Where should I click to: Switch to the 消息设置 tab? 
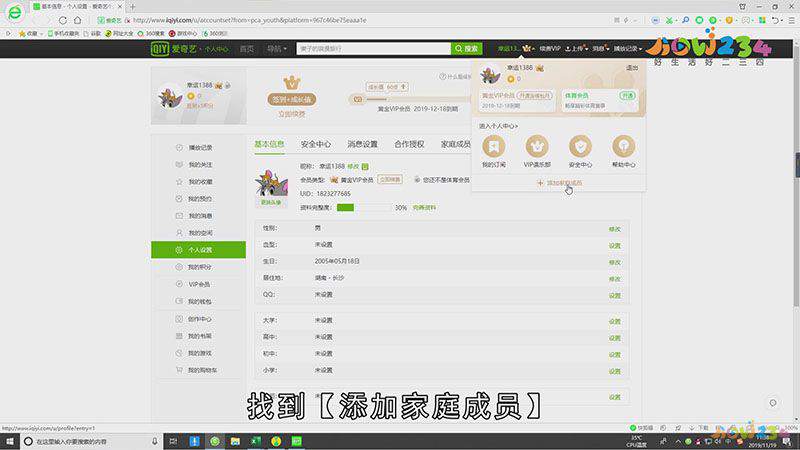click(x=362, y=144)
